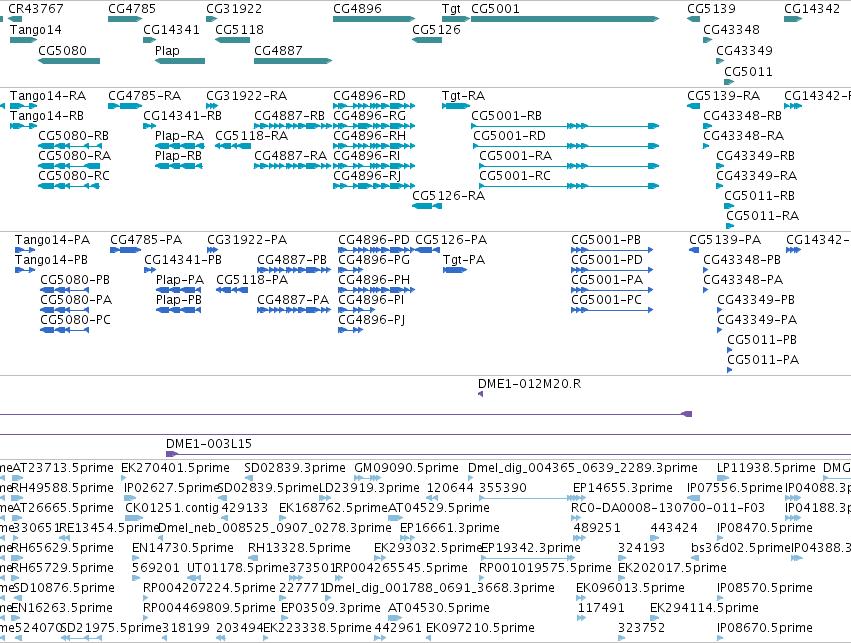Screen dimensions: 851x643
Task: Select the Tgt gene arrow
Action: [456, 19]
